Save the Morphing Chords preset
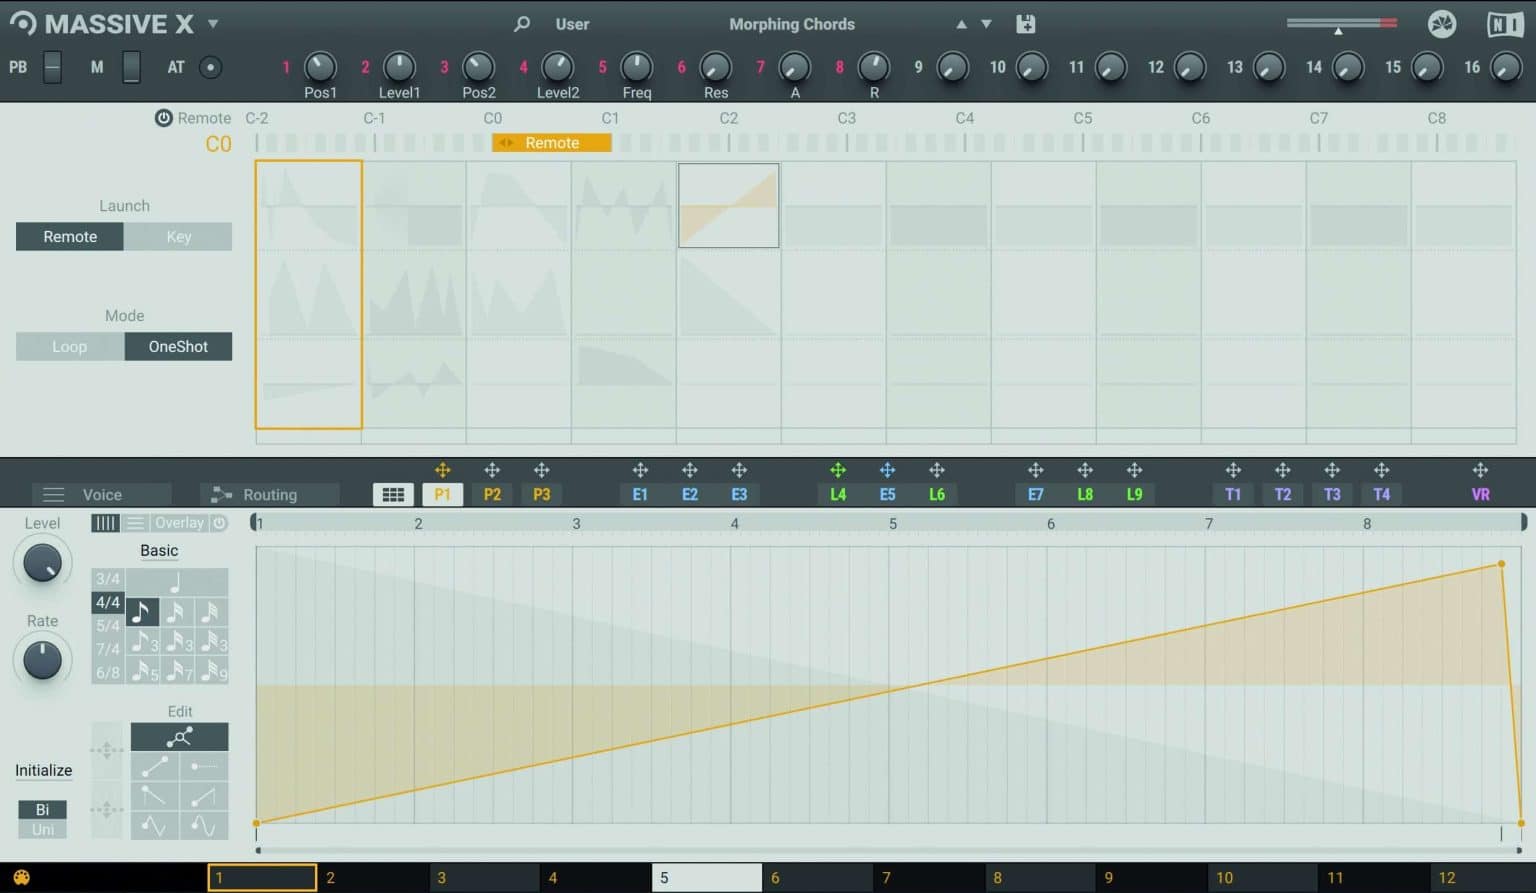 pyautogui.click(x=1025, y=23)
